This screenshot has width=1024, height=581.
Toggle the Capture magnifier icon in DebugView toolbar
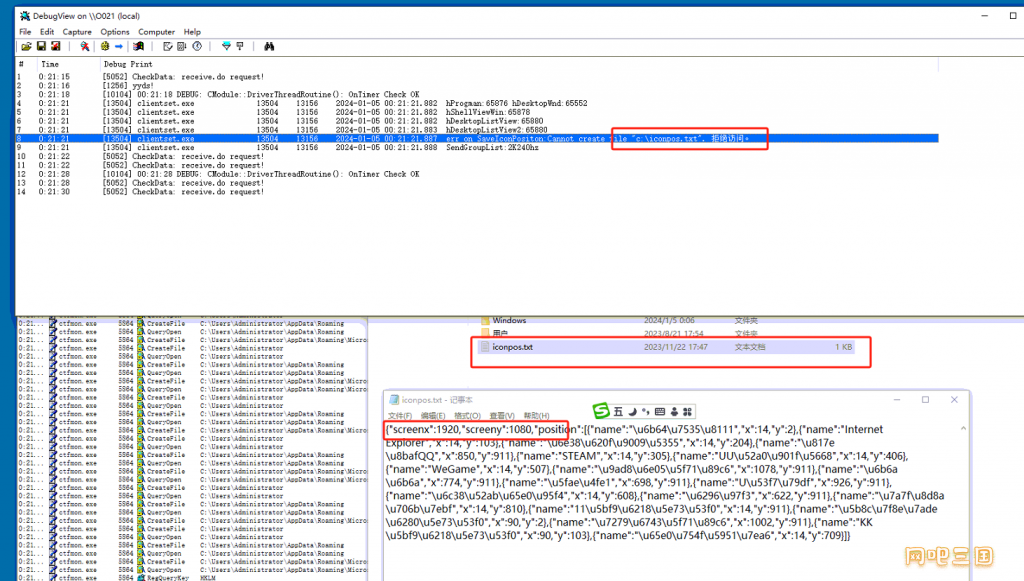(x=85, y=46)
